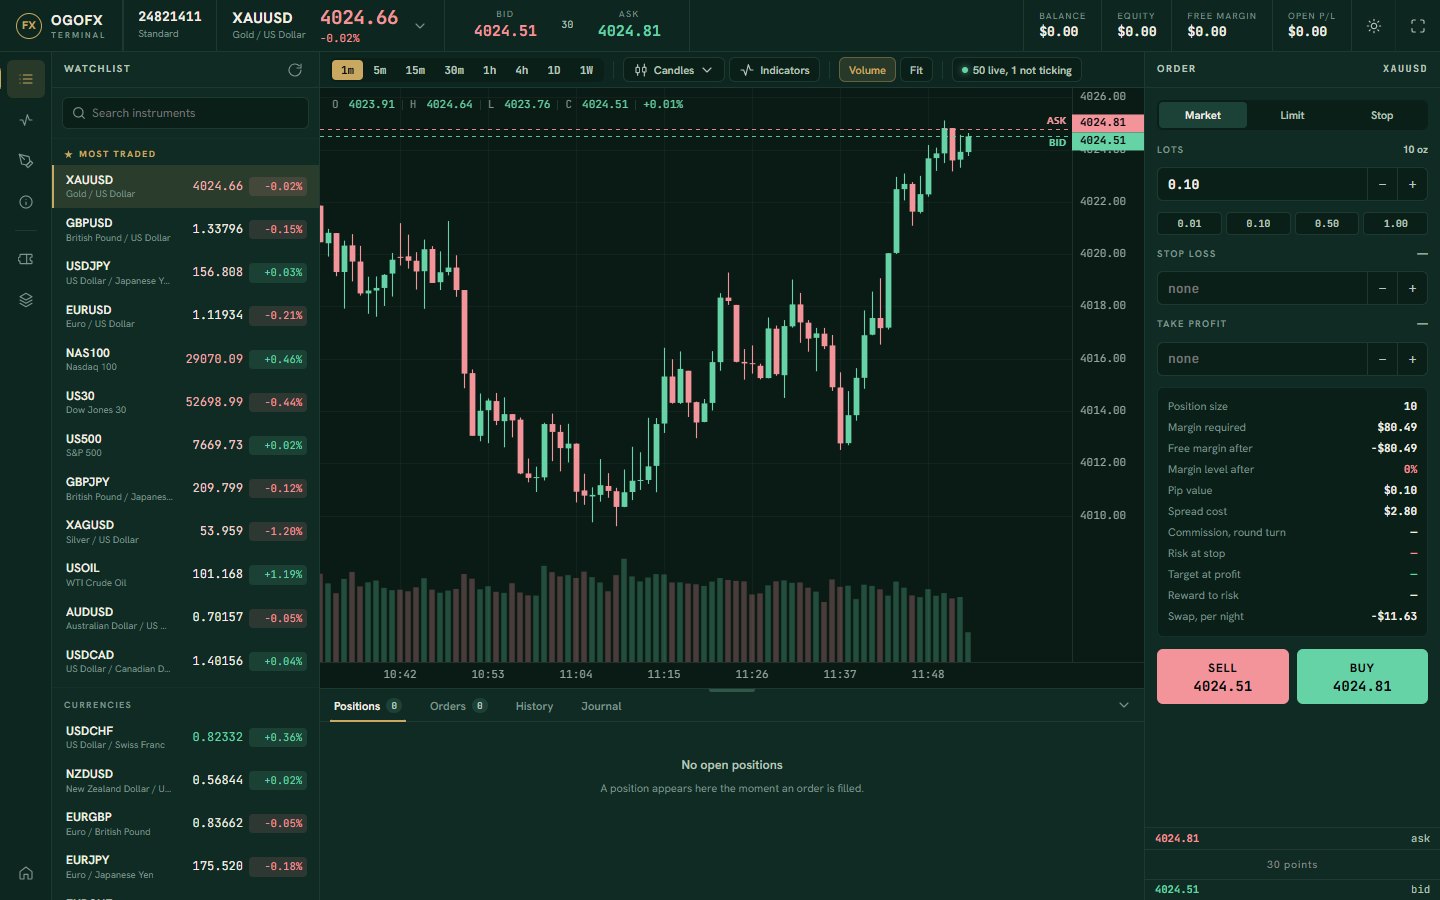The width and height of the screenshot is (1440, 900).
Task: Collapse the bottom positions panel chevron
Action: 1124,706
